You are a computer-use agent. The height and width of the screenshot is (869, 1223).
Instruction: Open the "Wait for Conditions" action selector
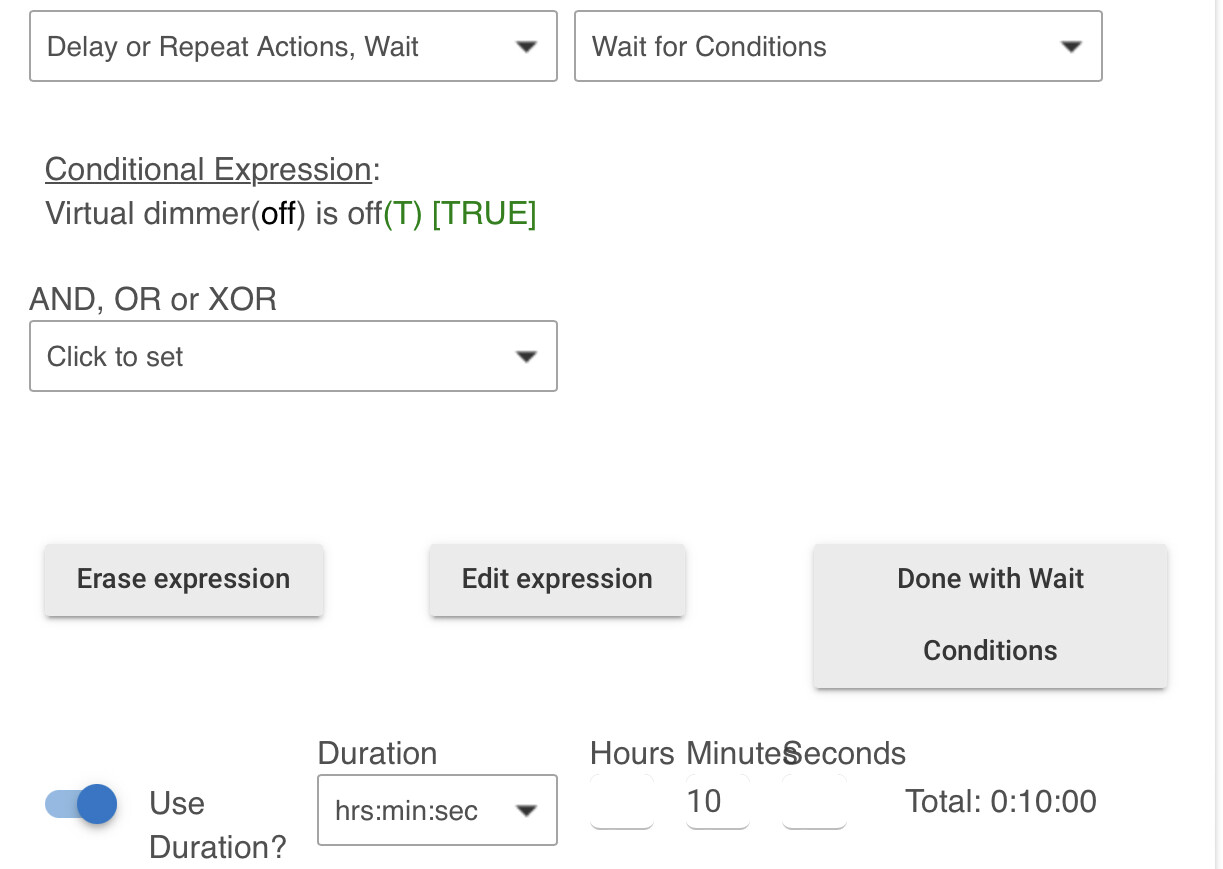[838, 46]
